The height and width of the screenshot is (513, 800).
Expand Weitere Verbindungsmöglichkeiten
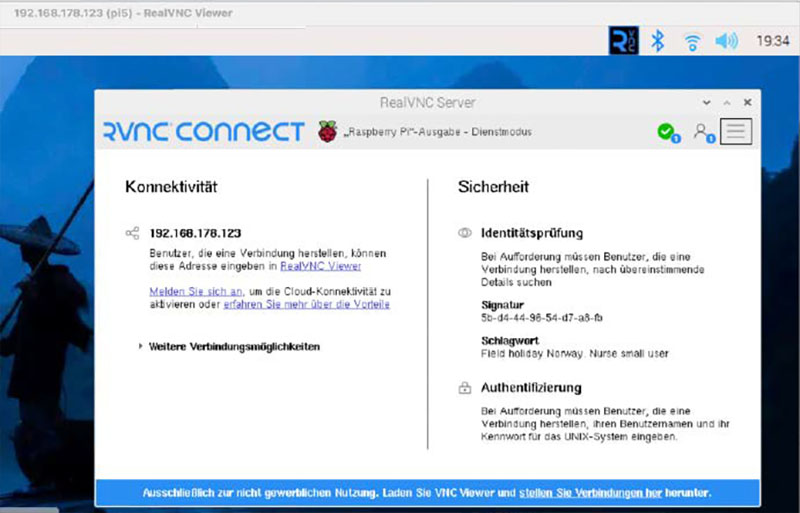click(229, 347)
